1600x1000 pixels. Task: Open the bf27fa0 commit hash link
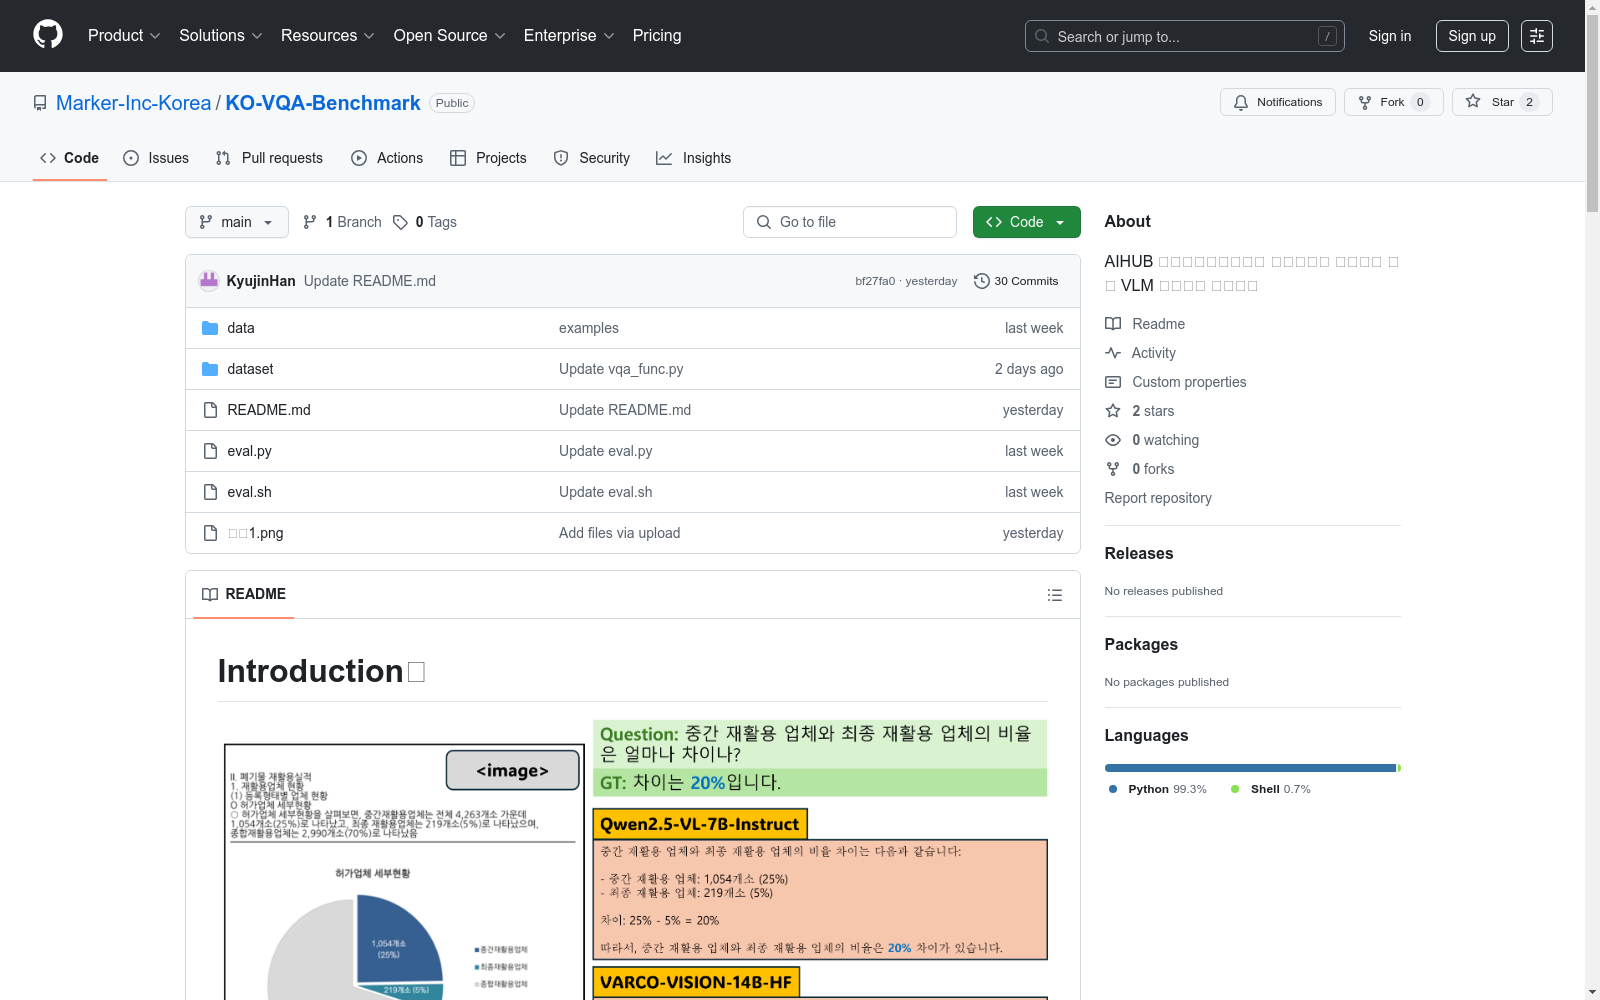point(875,281)
